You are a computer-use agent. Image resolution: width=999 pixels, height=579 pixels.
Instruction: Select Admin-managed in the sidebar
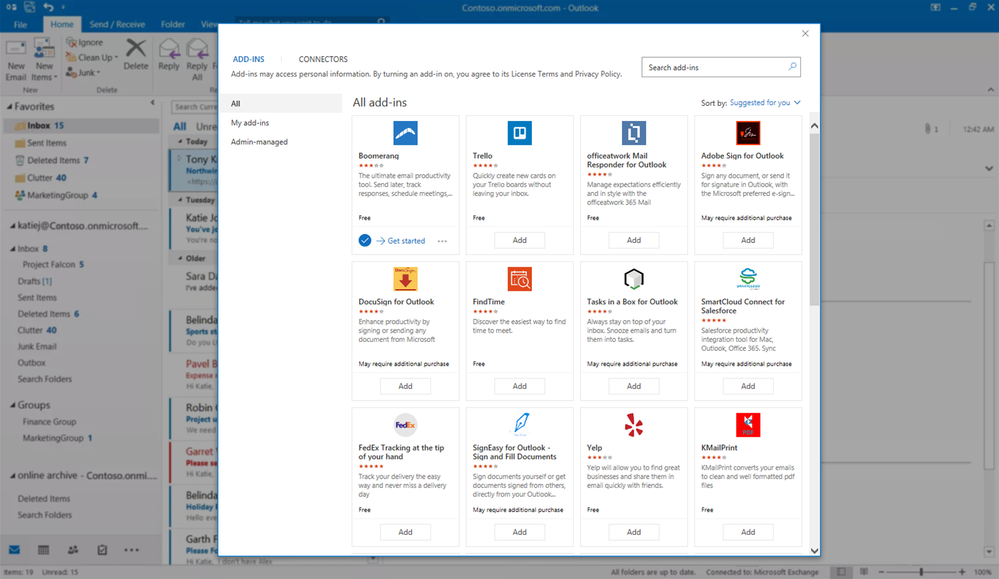point(259,141)
